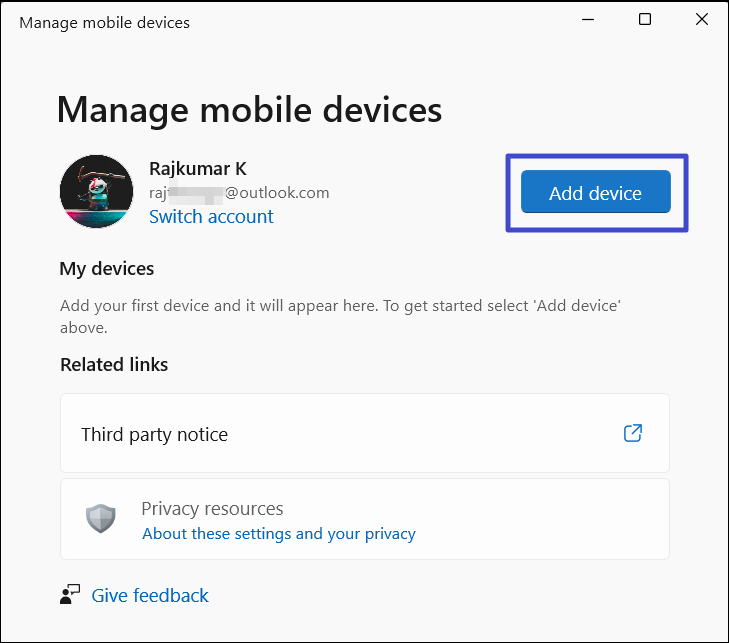Minimize the Manage mobile devices window
The width and height of the screenshot is (729, 643).
point(587,21)
